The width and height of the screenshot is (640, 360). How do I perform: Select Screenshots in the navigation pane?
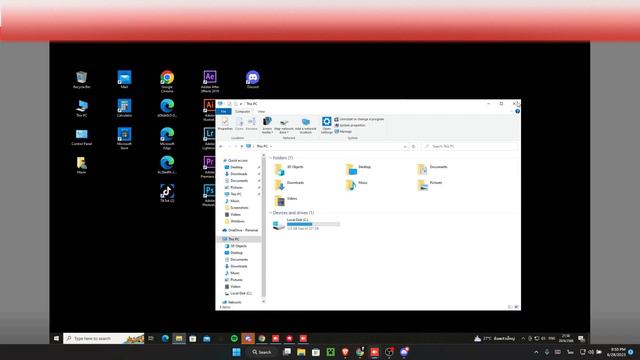coord(236,208)
